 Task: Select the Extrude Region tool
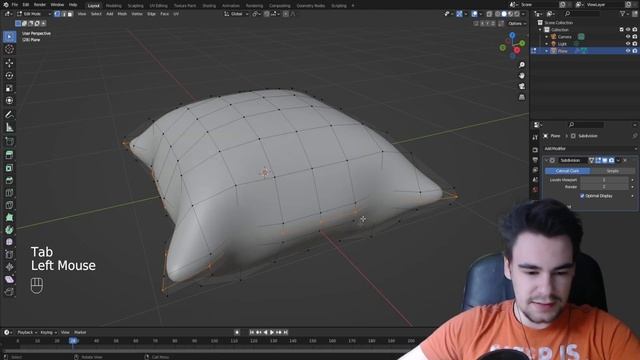coord(9,155)
